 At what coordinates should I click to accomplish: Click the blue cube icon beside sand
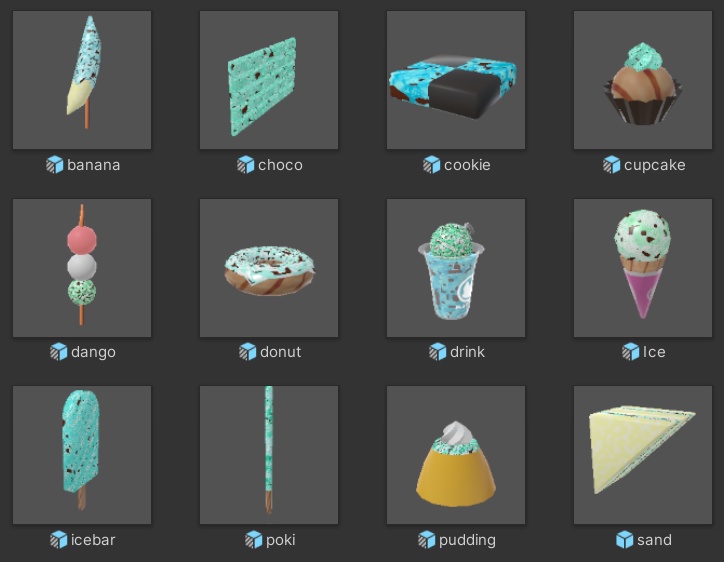point(625,539)
